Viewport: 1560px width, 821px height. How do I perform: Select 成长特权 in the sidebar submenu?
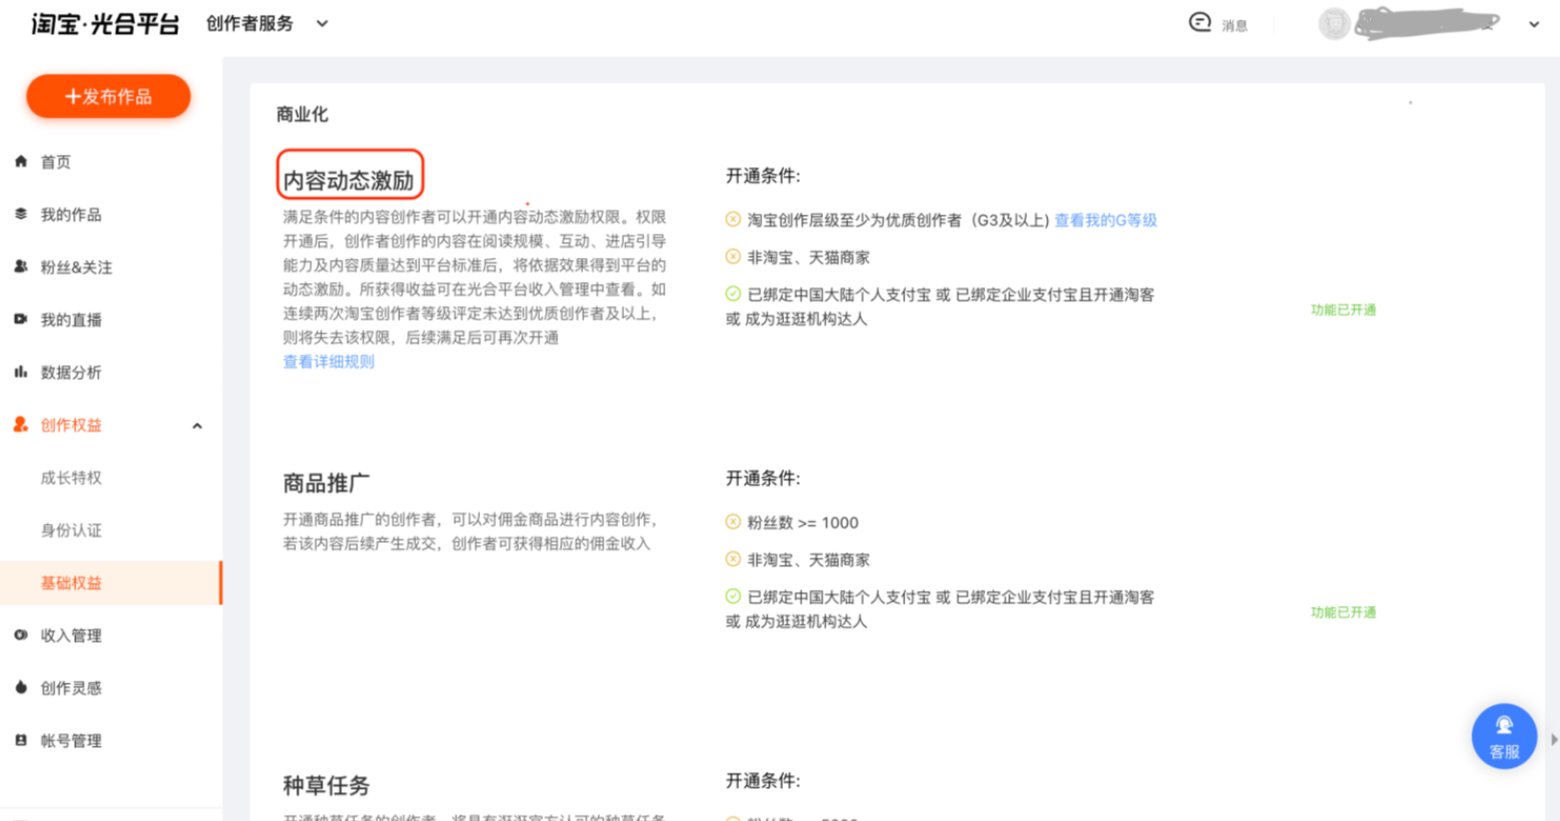tap(71, 478)
